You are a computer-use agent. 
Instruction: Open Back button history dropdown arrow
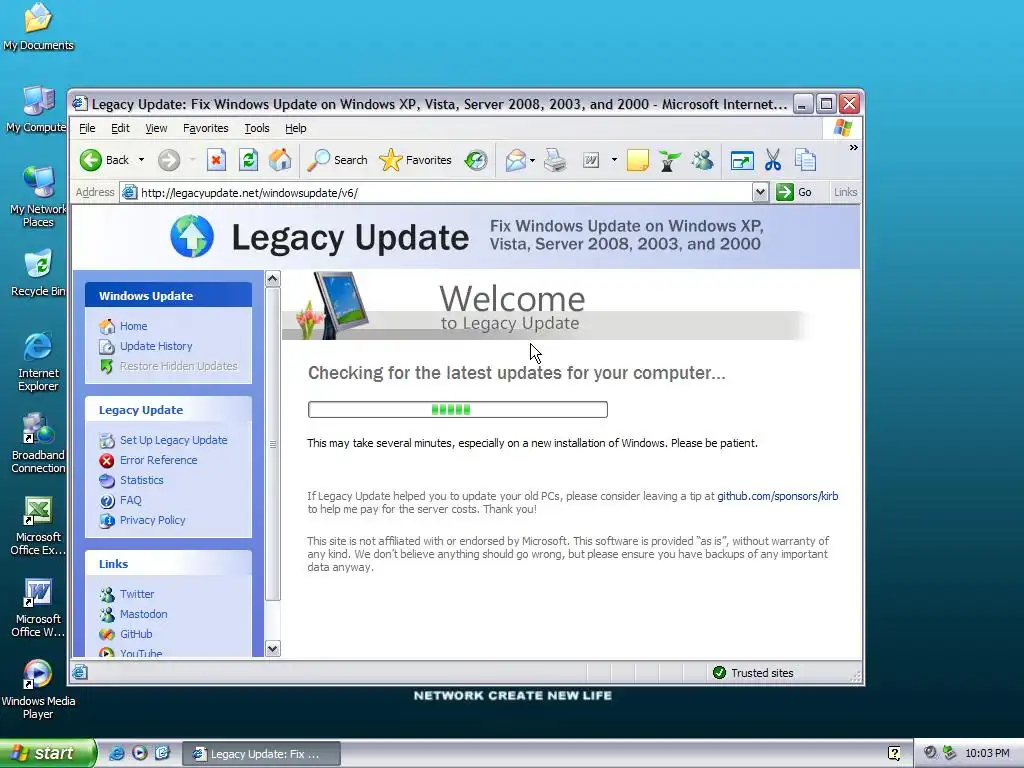click(x=141, y=160)
